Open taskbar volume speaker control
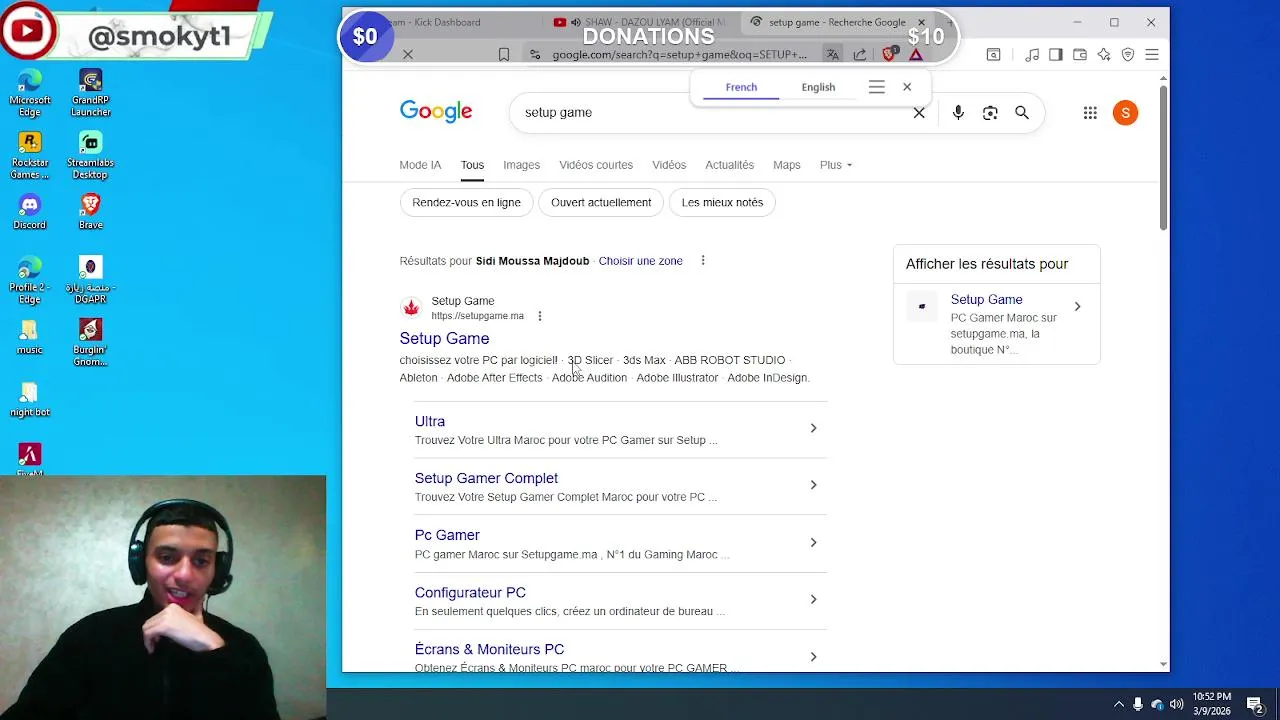The height and width of the screenshot is (720, 1280). tap(1177, 704)
